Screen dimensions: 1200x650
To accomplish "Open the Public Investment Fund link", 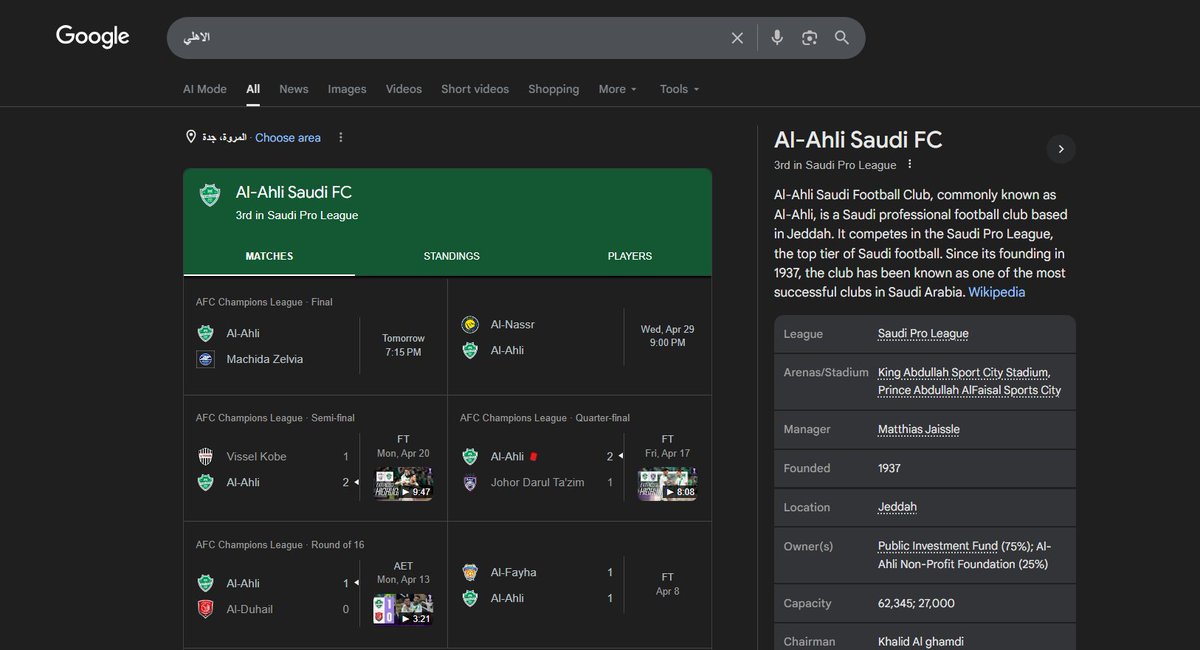I will coord(938,546).
